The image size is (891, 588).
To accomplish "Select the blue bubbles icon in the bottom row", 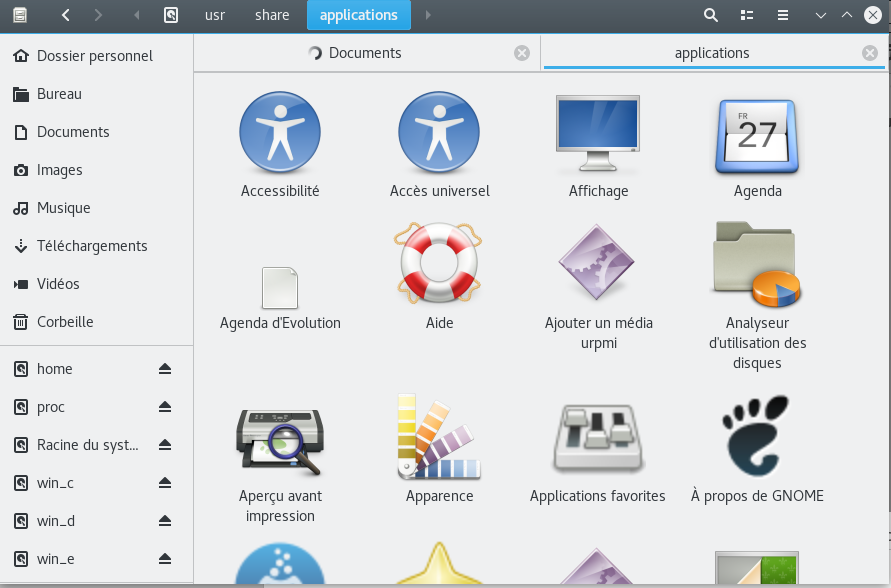I will 280,564.
